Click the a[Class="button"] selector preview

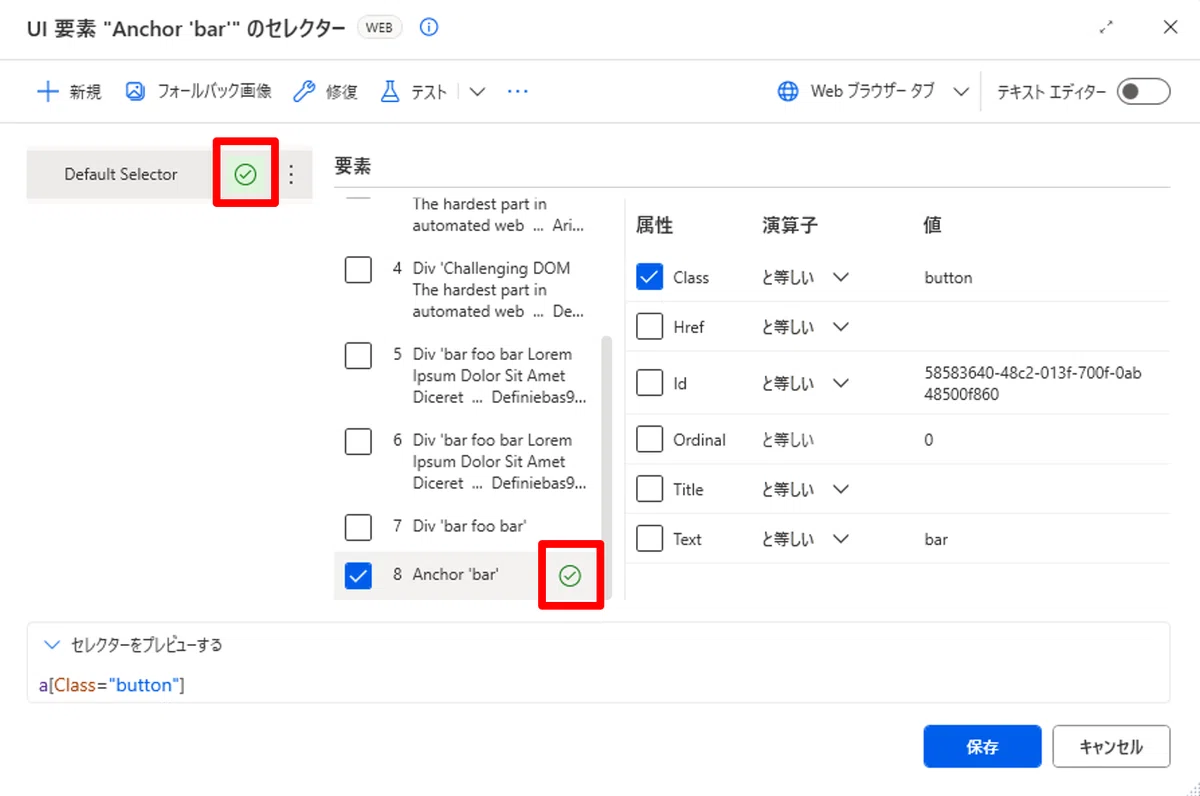tap(112, 685)
